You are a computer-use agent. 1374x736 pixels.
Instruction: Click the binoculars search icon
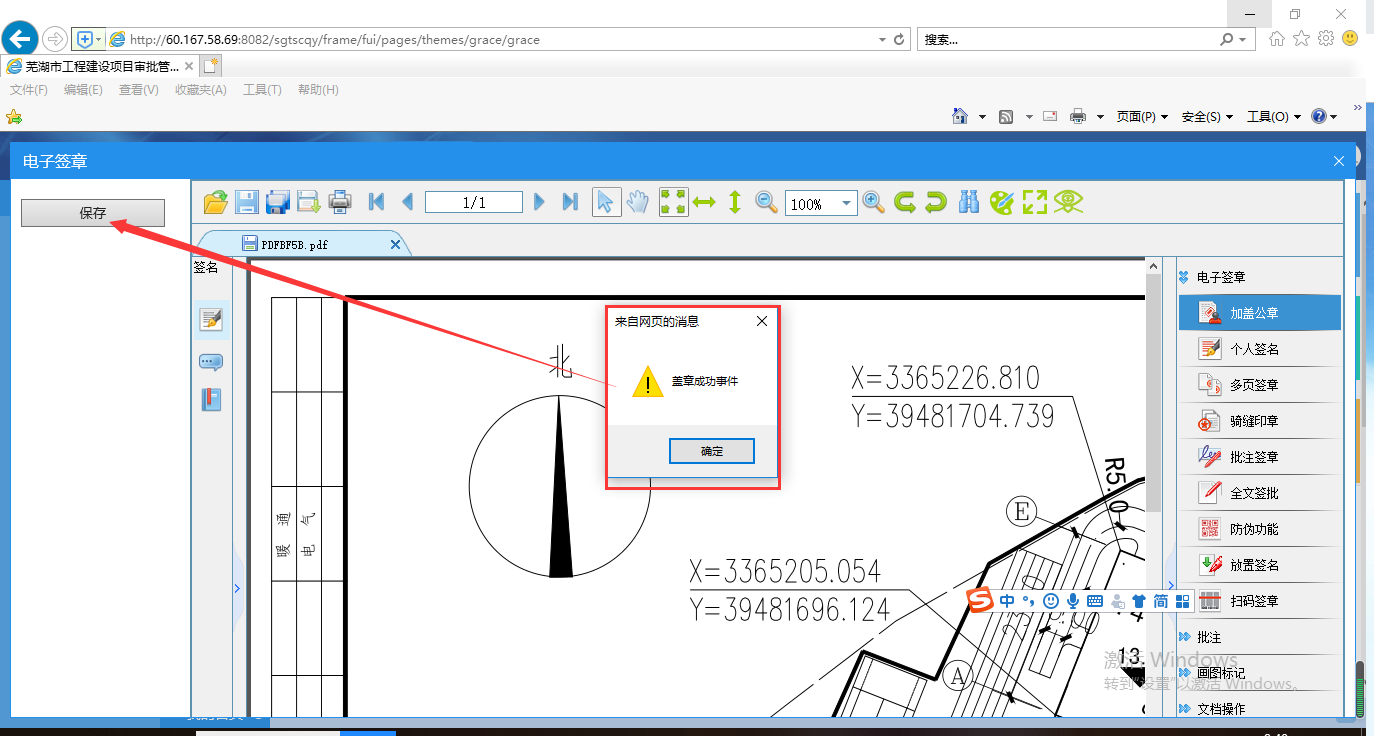tap(968, 202)
